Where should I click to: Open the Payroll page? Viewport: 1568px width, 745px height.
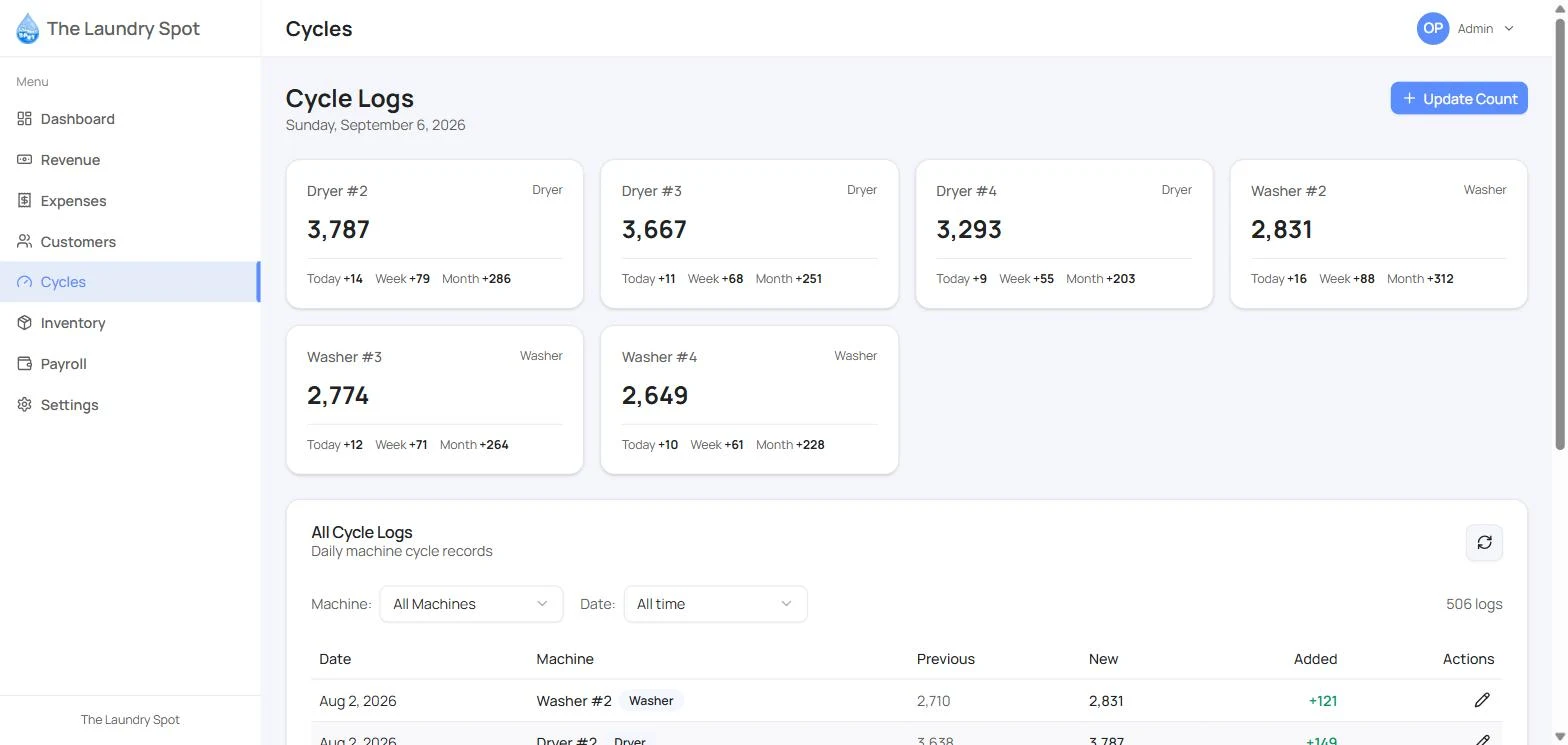130,364
